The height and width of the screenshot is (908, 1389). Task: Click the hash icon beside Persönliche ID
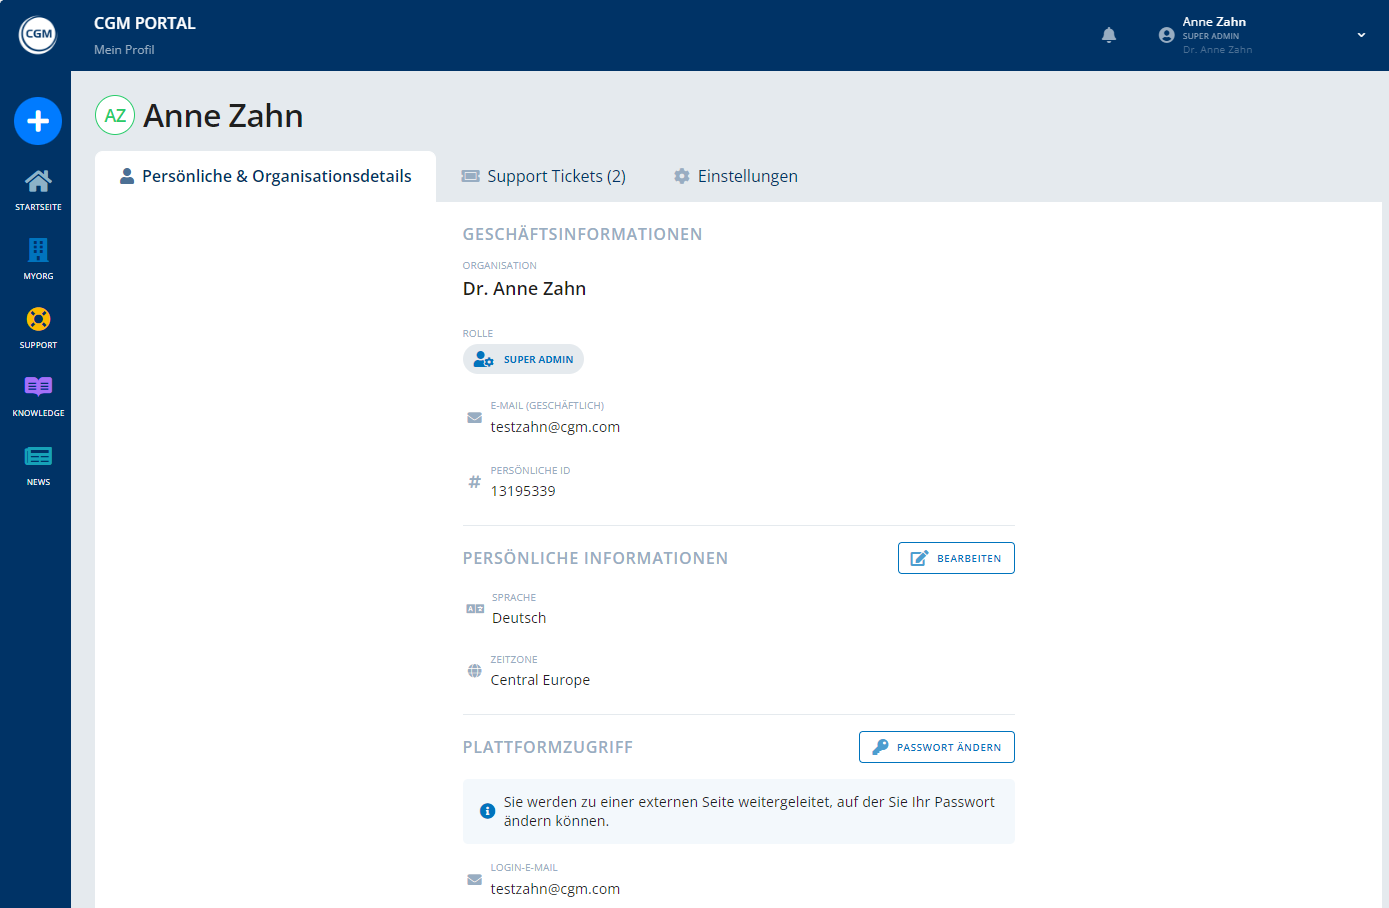tap(474, 481)
